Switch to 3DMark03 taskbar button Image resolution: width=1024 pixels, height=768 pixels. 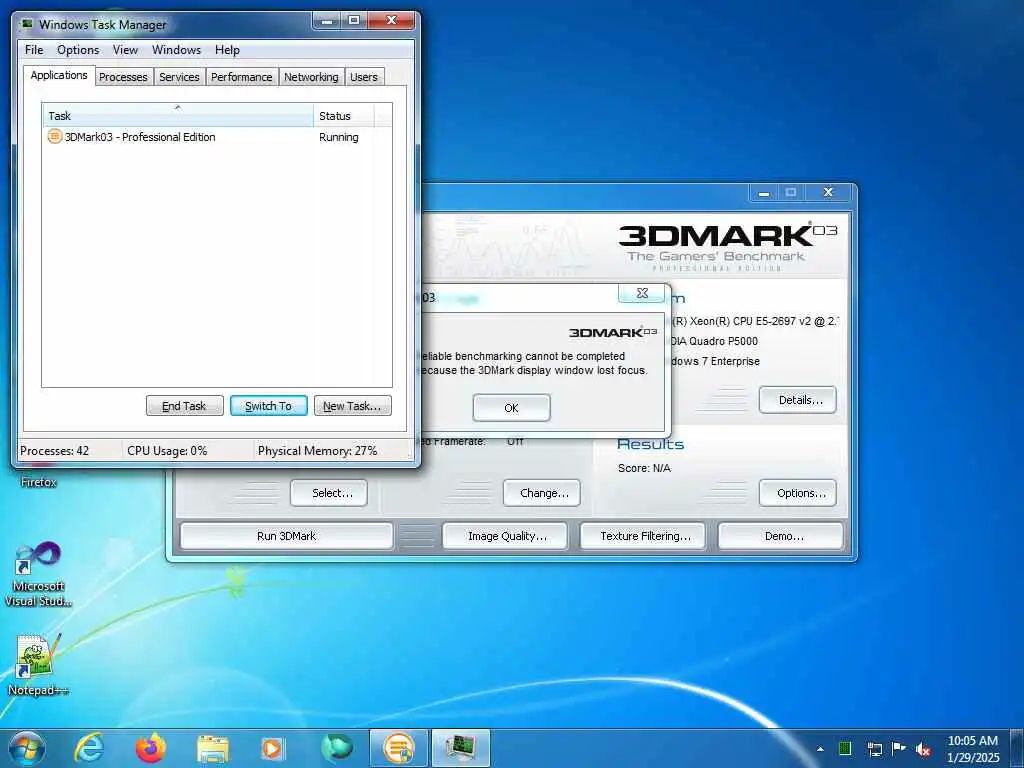click(398, 748)
